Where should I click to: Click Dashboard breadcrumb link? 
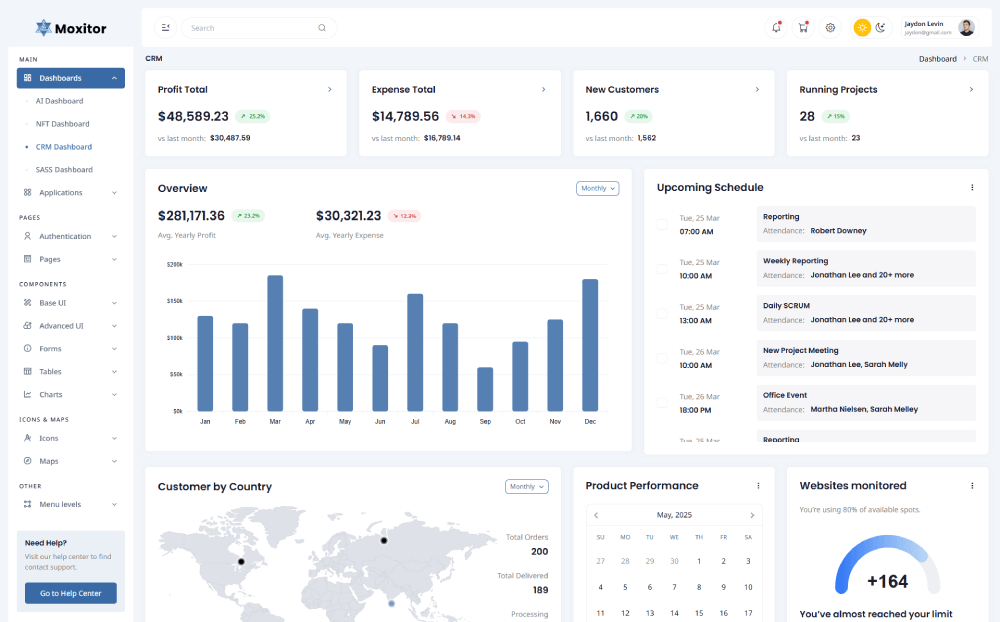click(x=938, y=59)
